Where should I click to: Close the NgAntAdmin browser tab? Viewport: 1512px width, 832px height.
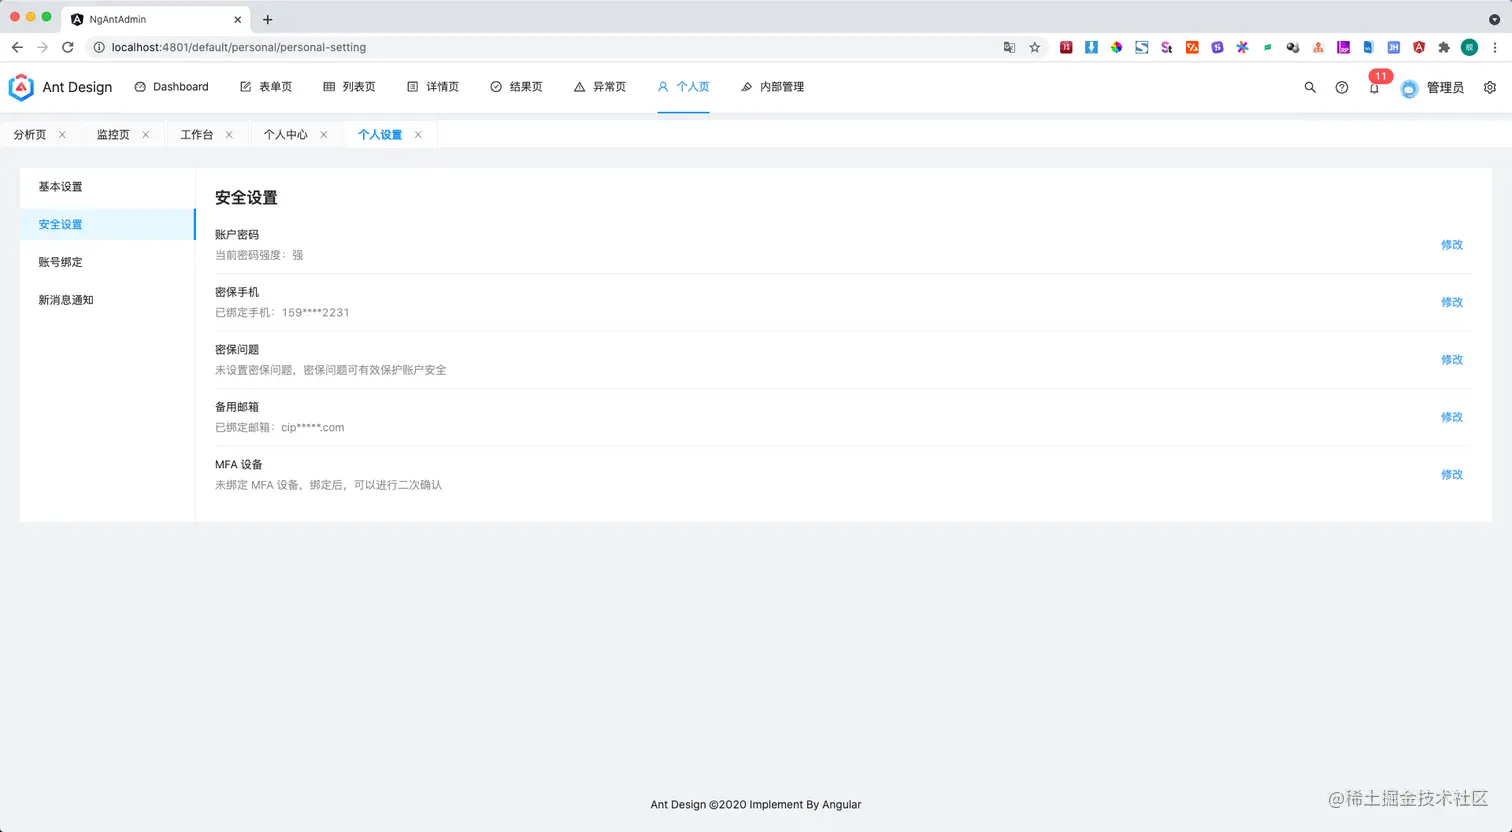click(x=238, y=19)
